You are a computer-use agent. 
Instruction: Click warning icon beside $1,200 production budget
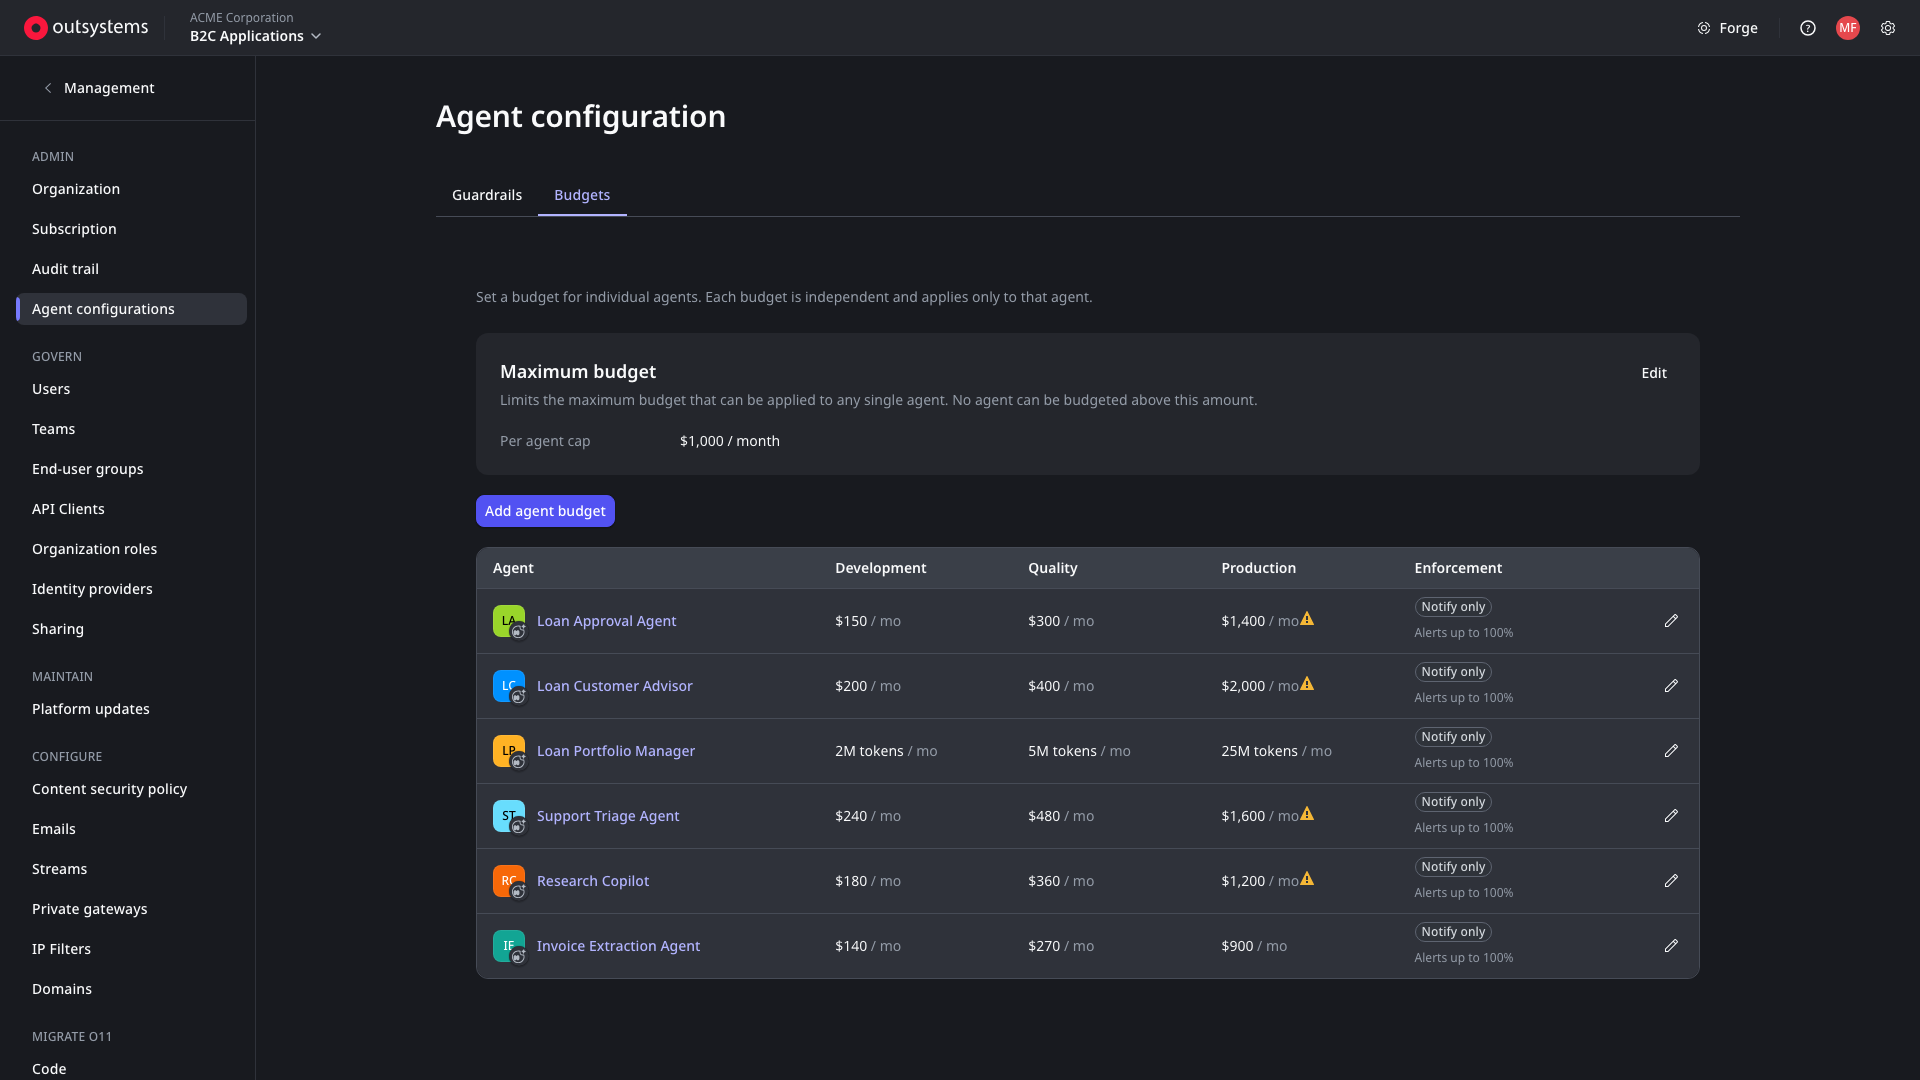pyautogui.click(x=1307, y=879)
